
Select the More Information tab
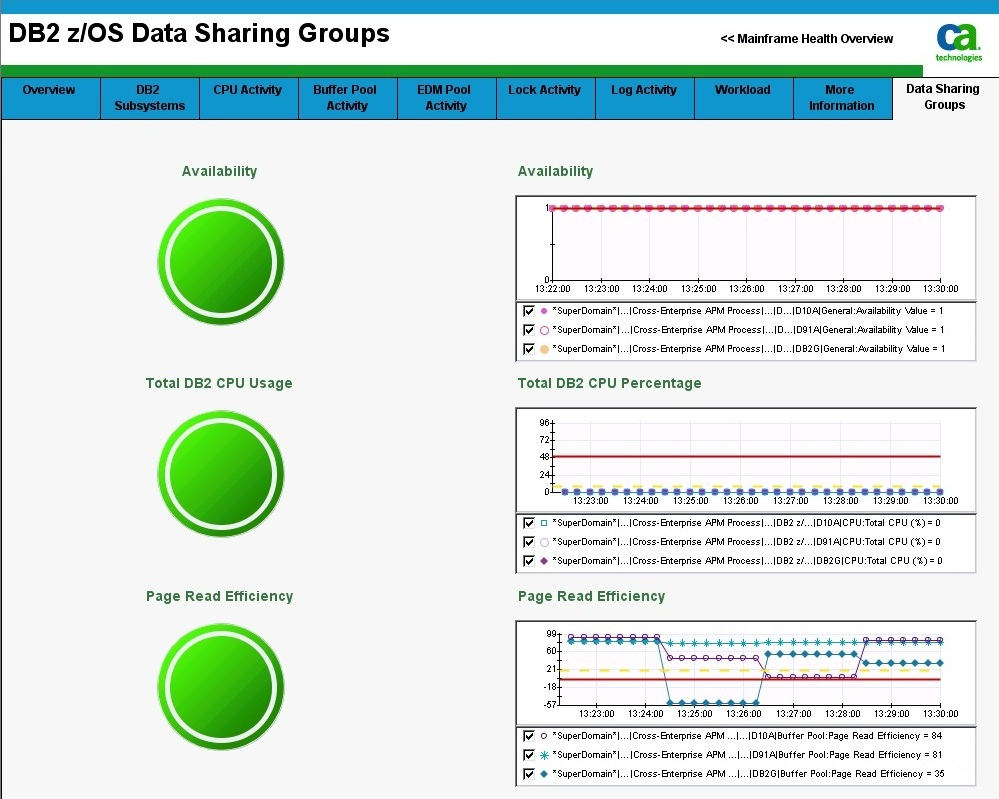(x=842, y=98)
